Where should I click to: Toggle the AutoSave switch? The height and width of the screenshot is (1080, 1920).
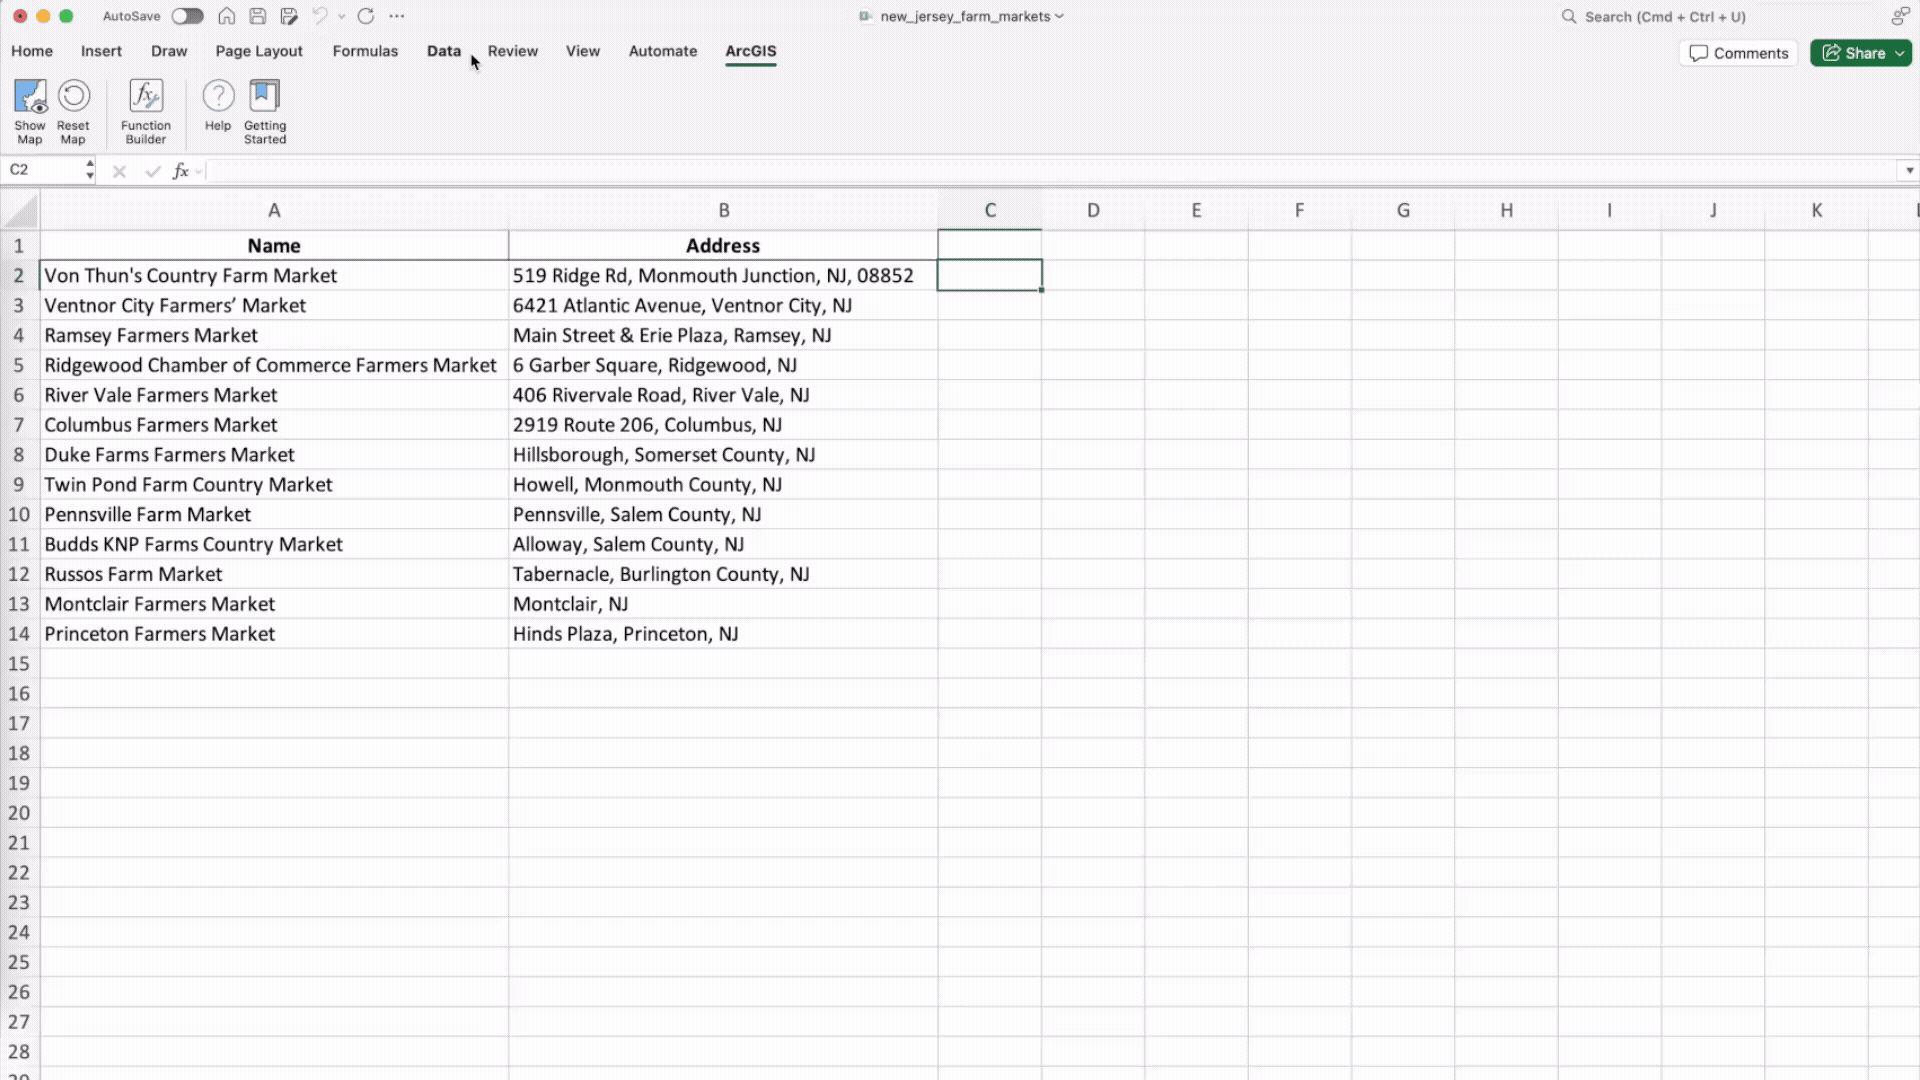click(187, 16)
